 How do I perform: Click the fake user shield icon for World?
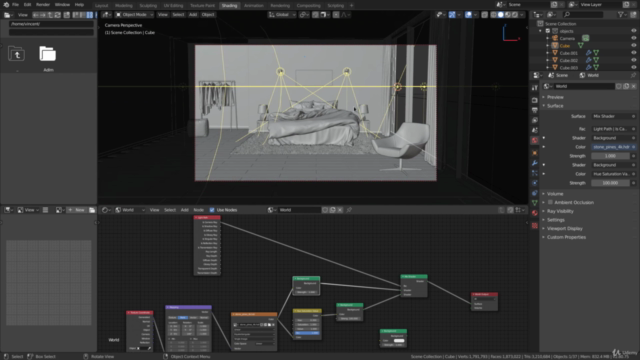pyautogui.click(x=619, y=86)
